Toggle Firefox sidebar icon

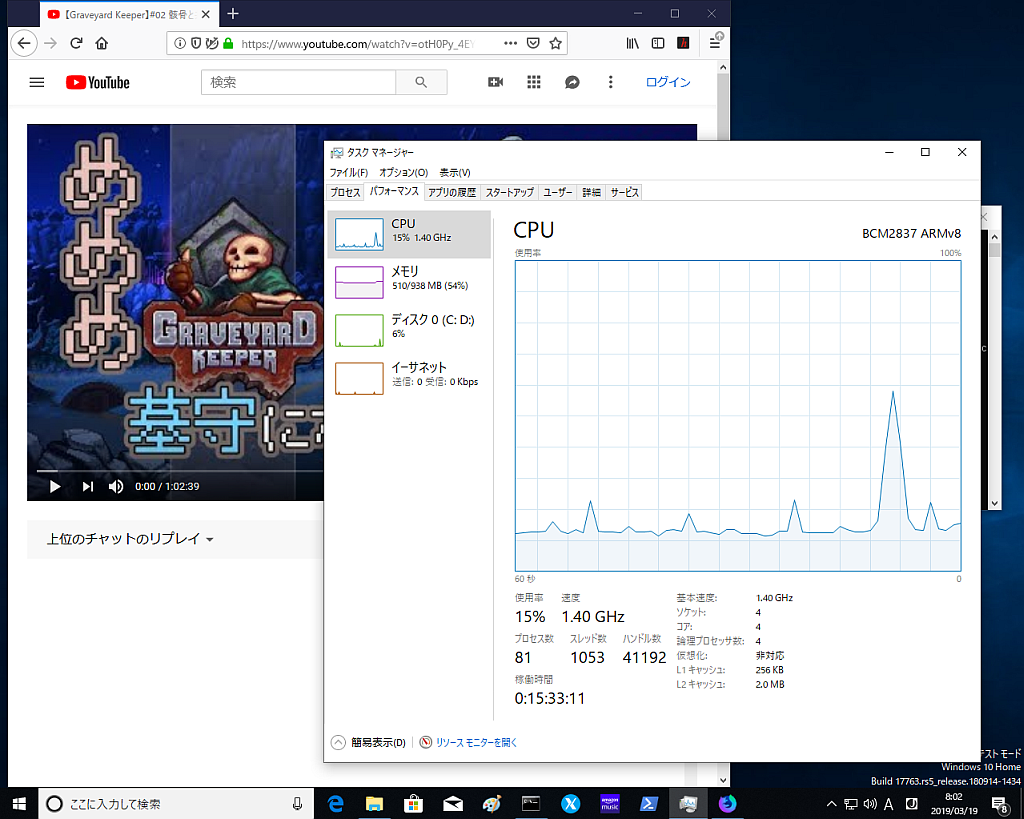coord(658,44)
